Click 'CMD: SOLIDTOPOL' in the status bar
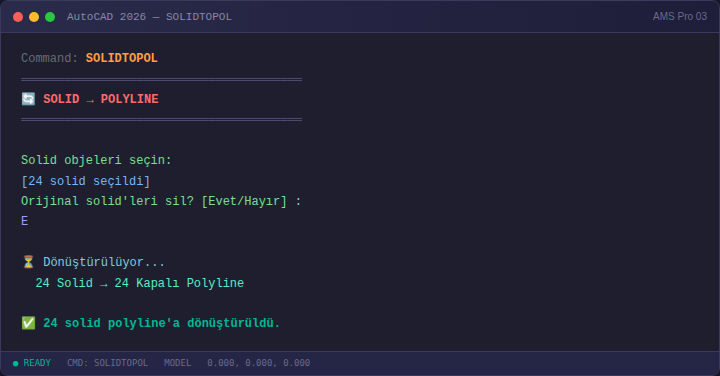 pyautogui.click(x=107, y=363)
